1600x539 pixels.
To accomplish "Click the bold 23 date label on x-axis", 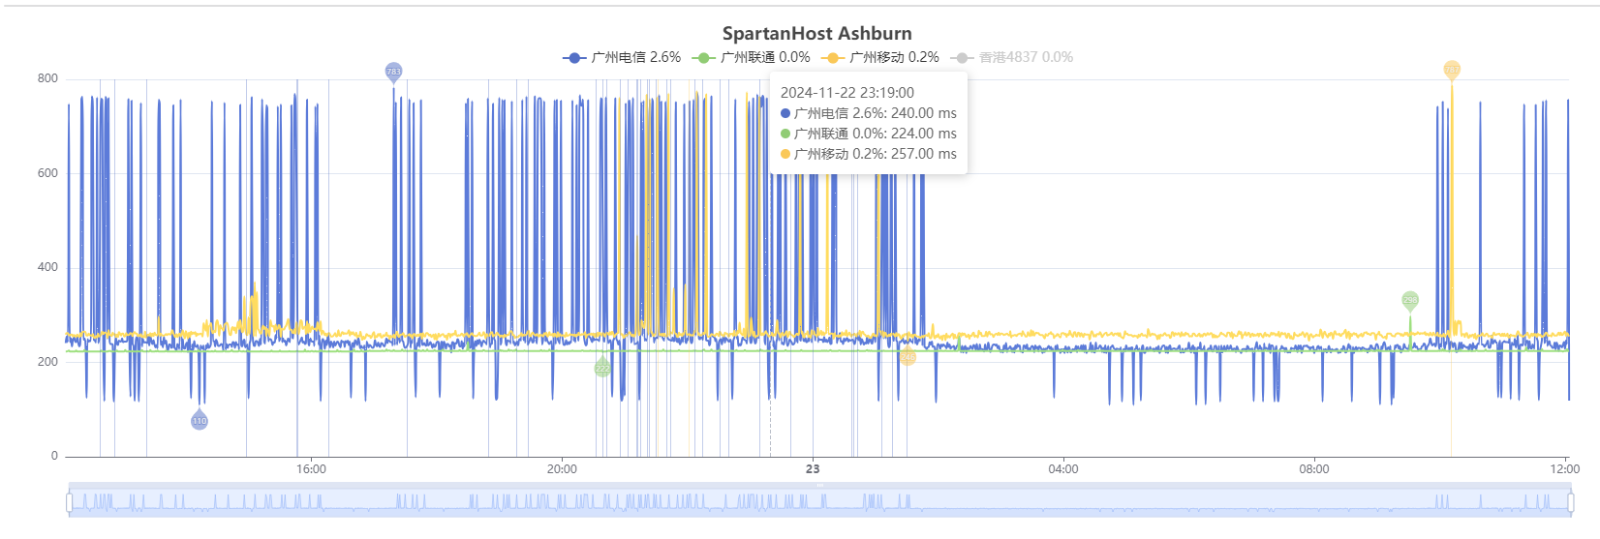I will click(x=812, y=469).
